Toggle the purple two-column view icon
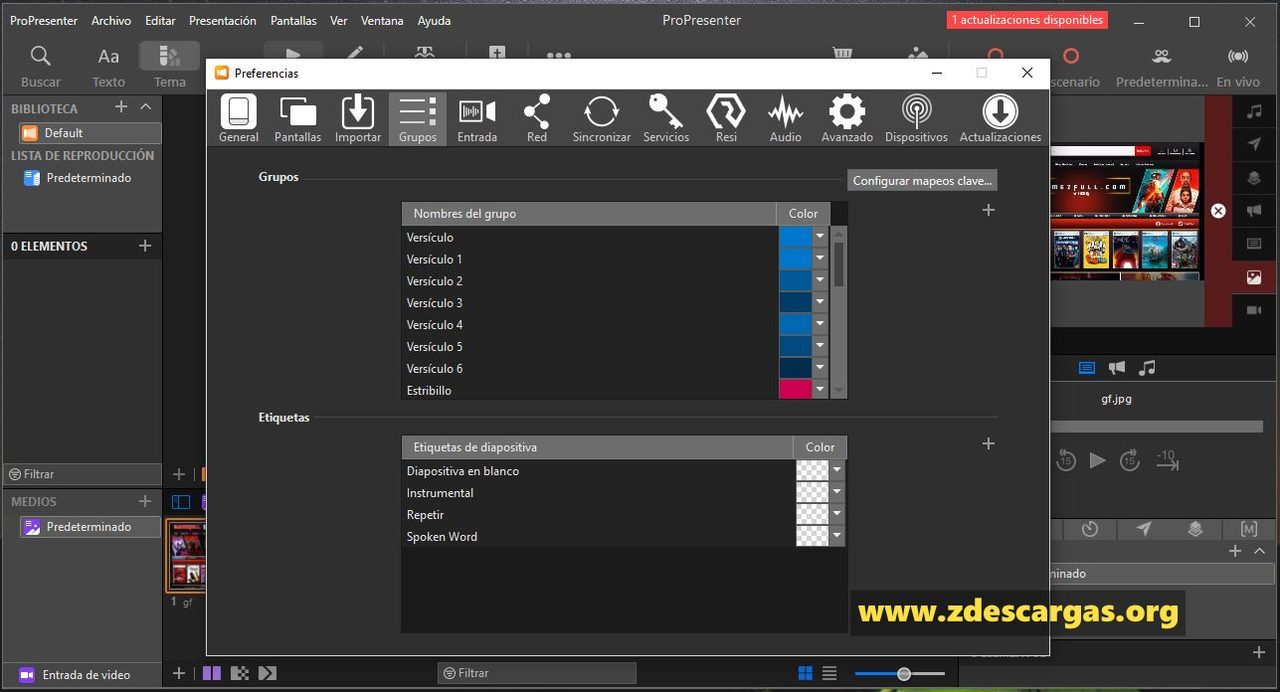Image resolution: width=1280 pixels, height=692 pixels. 212,674
